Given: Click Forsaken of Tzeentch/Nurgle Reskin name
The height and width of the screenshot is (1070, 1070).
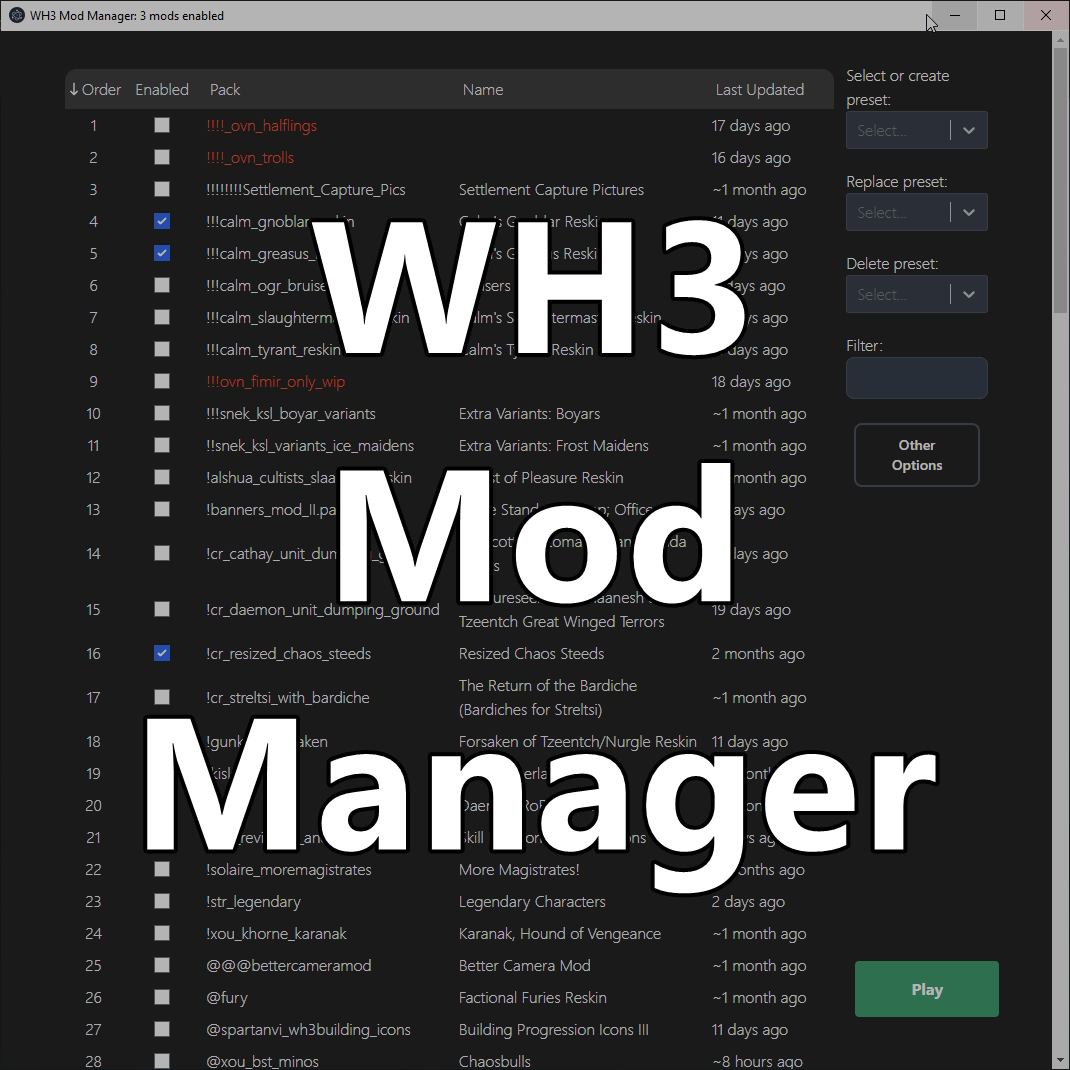Looking at the screenshot, I should coord(577,742).
